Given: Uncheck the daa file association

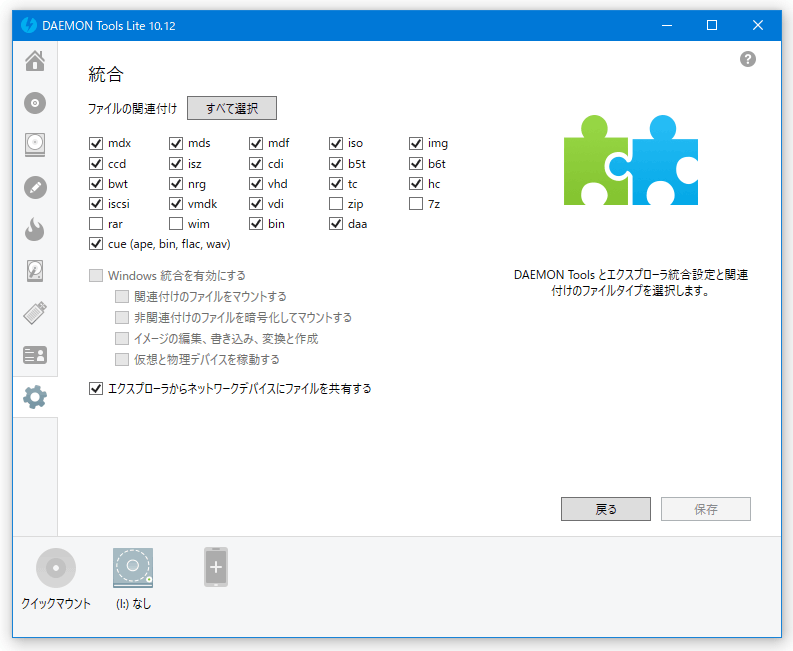Looking at the screenshot, I should click(x=336, y=224).
